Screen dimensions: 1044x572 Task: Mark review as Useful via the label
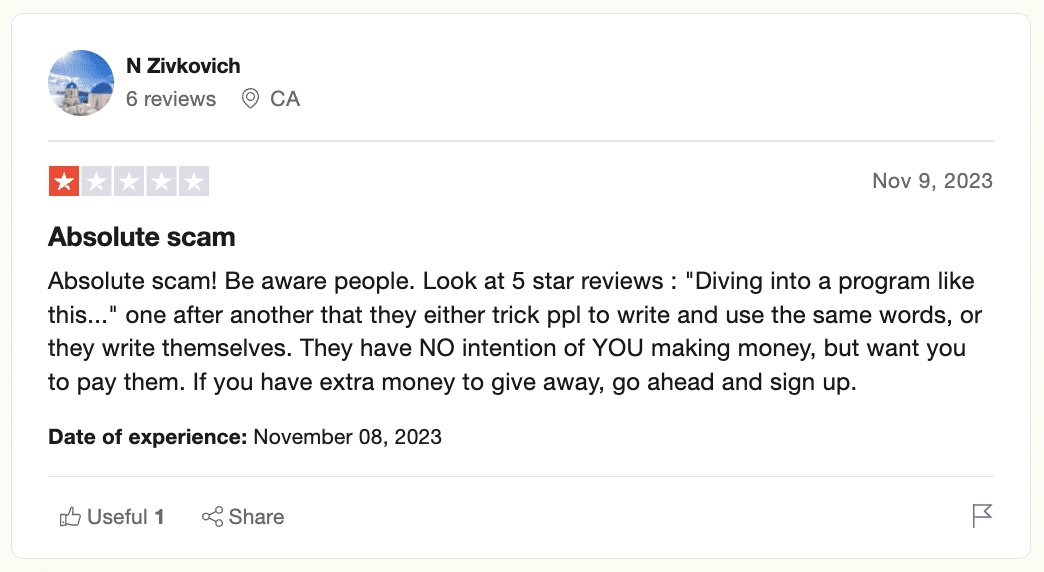pos(117,517)
